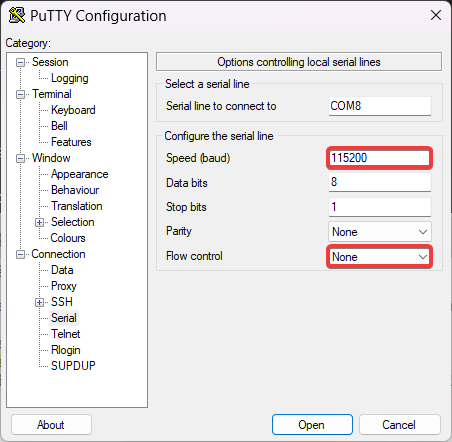Select Session in the category tree
The image size is (452, 442).
[x=50, y=62]
